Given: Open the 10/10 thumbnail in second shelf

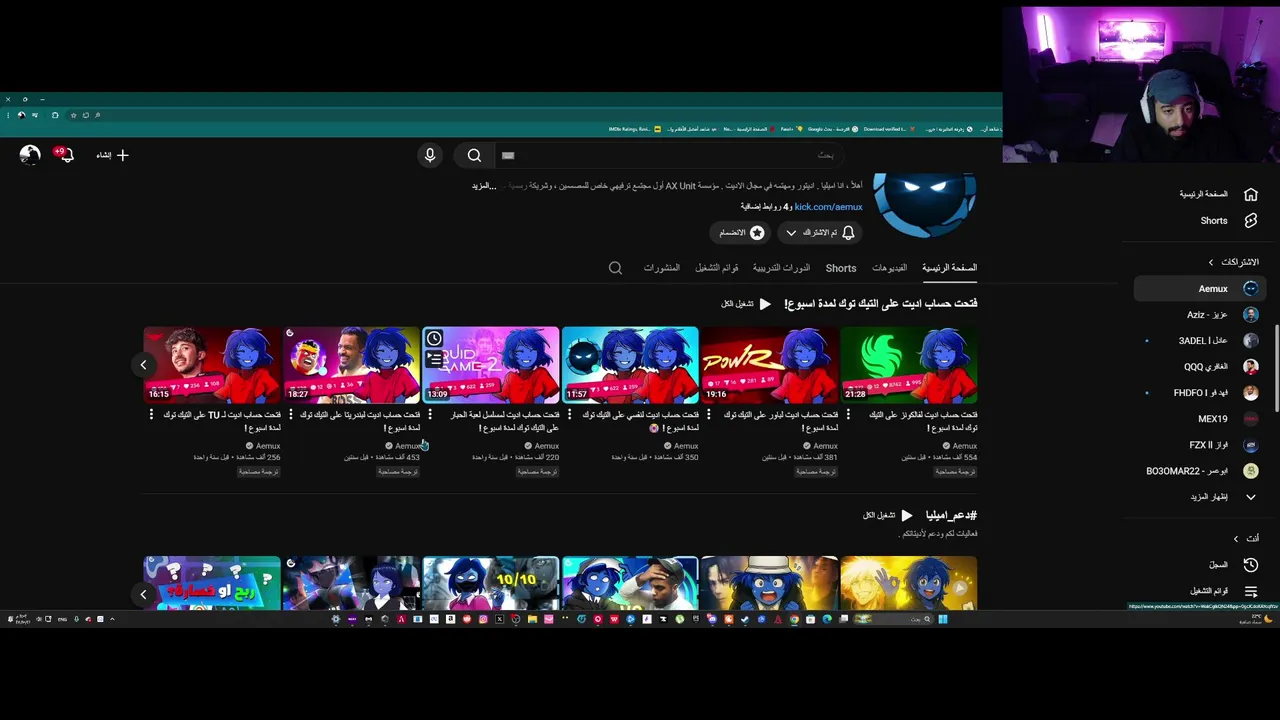Looking at the screenshot, I should coord(491,583).
